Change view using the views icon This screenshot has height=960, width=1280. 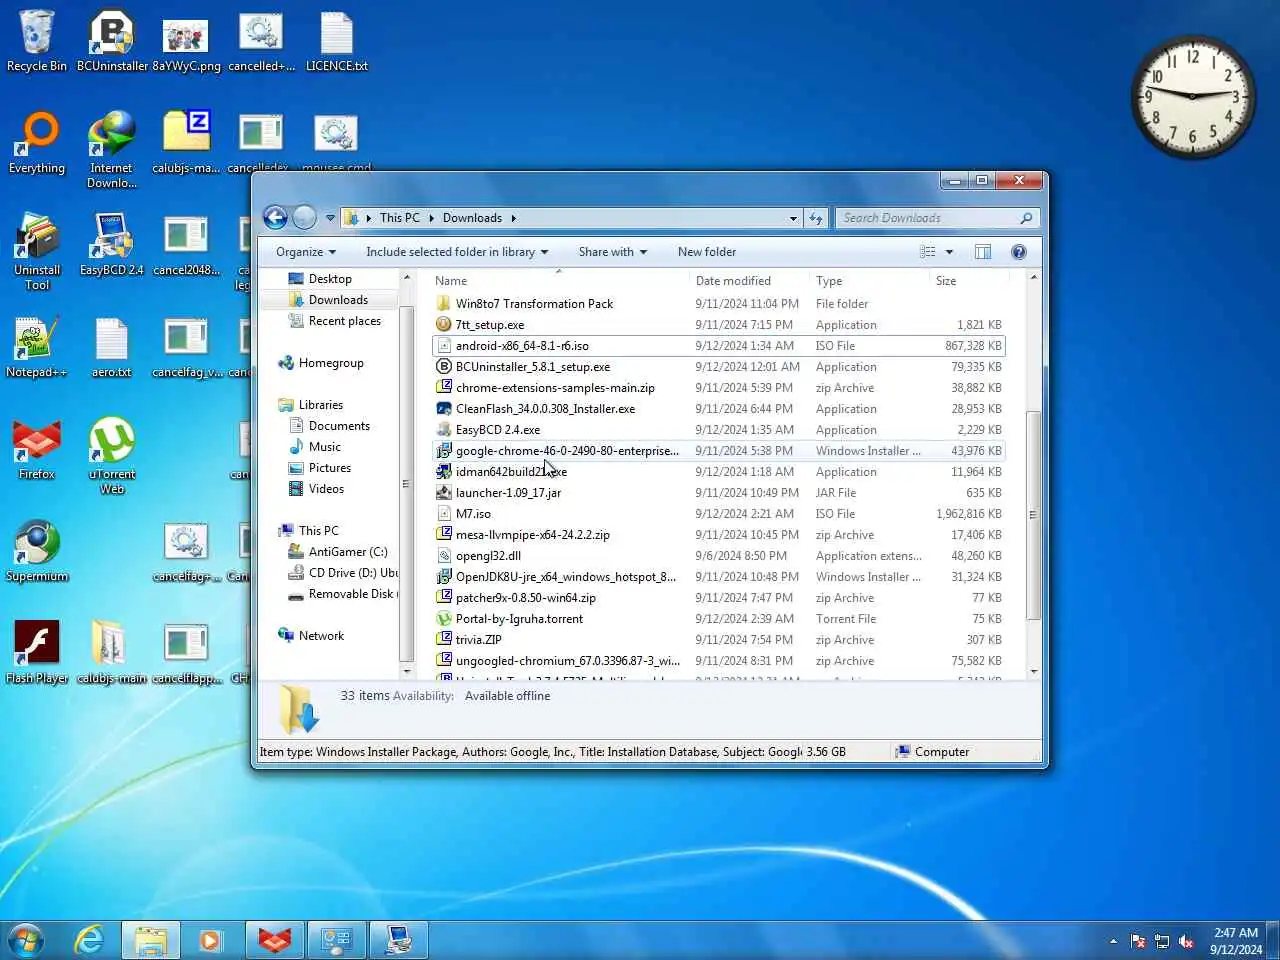(x=928, y=252)
